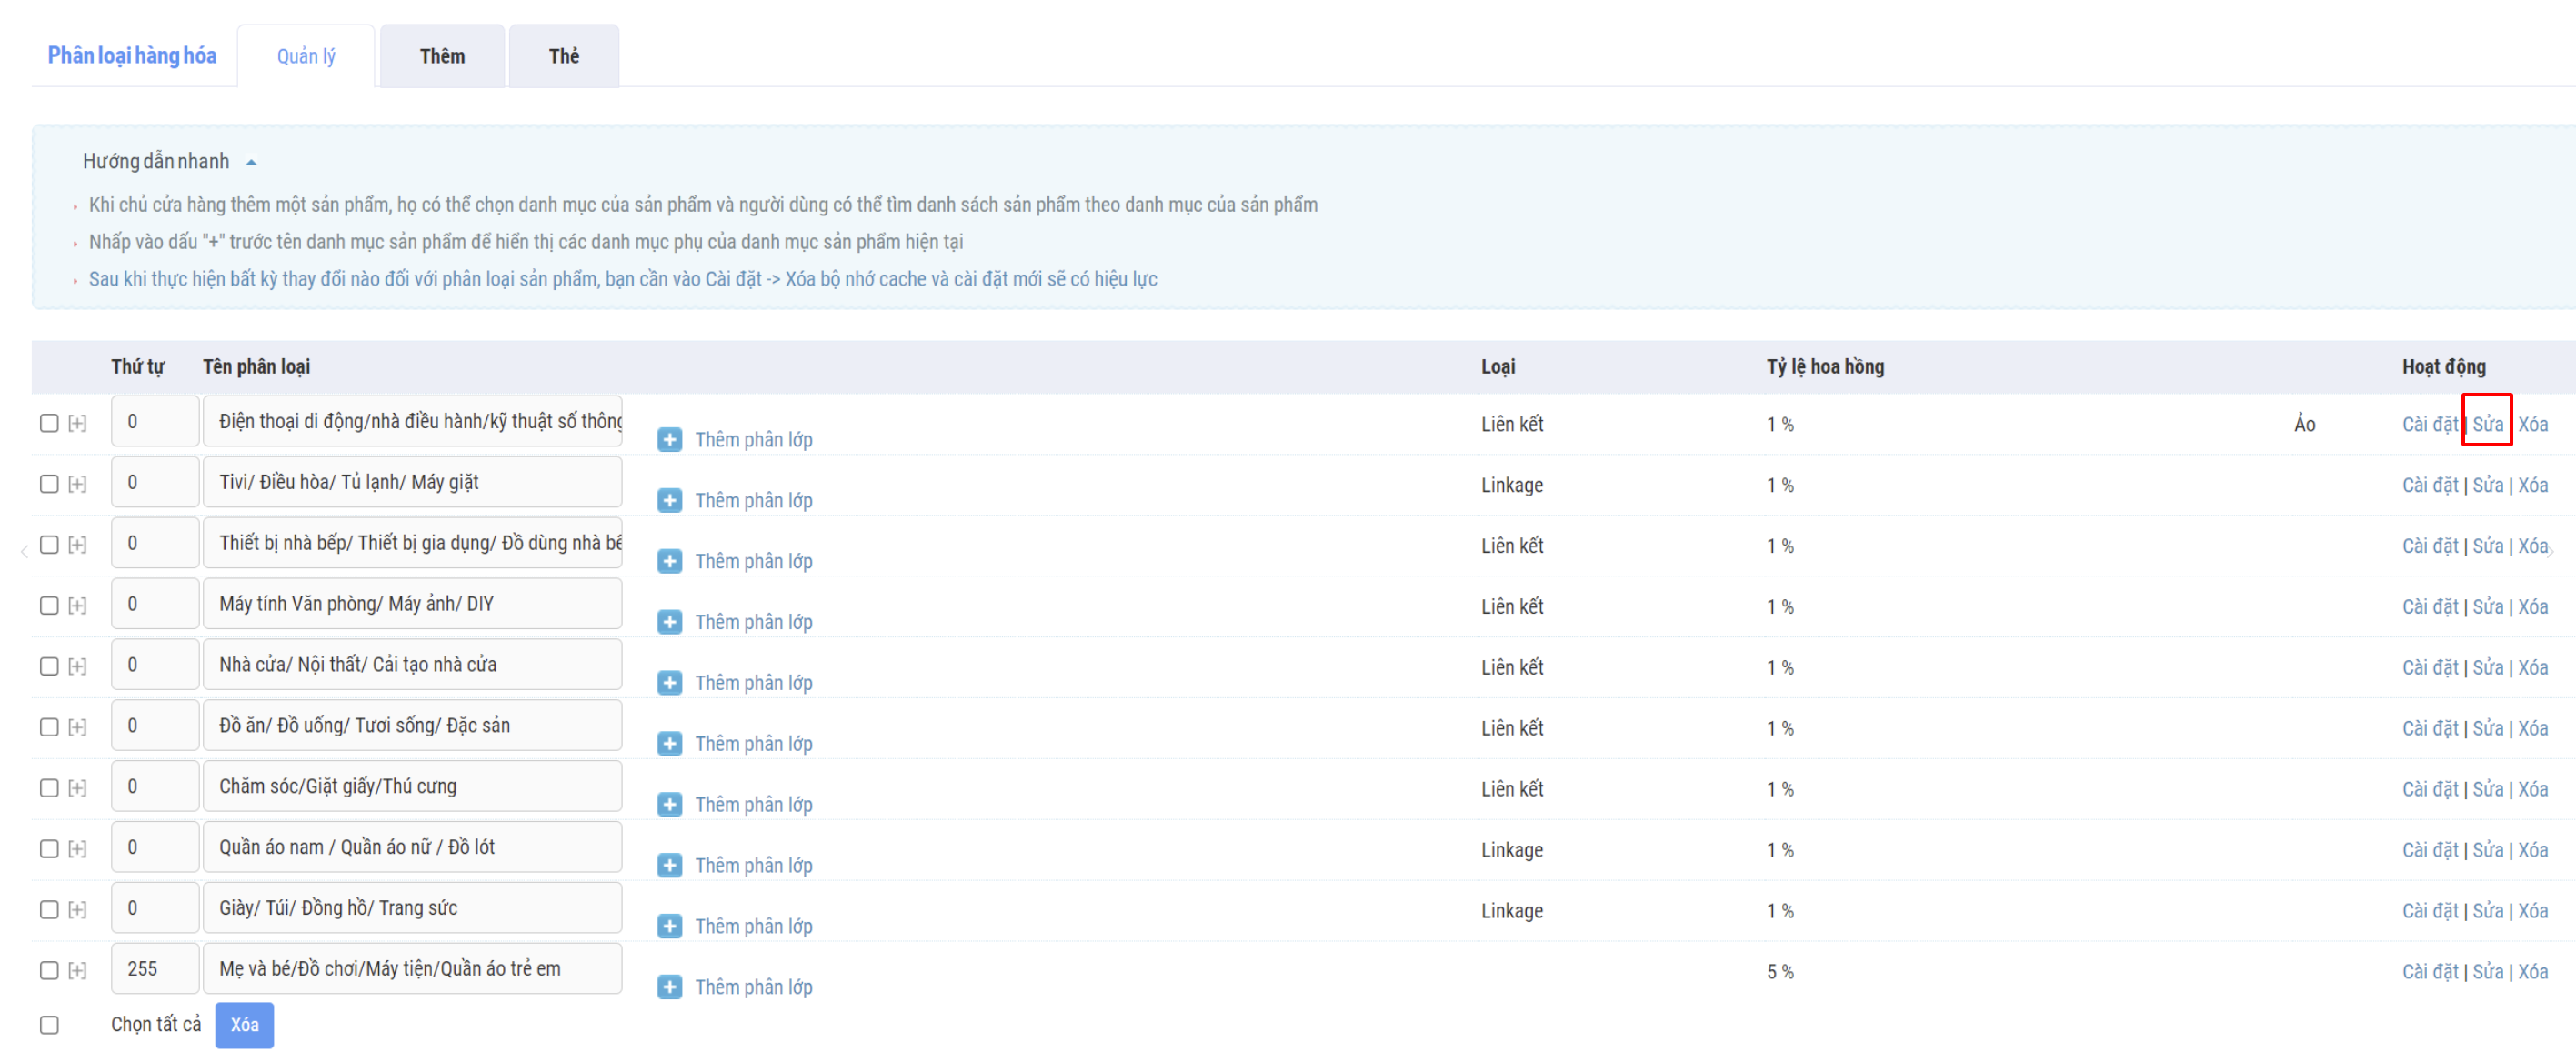2576x1062 pixels.
Task: Check the Điện thoại di động row checkbox
Action: point(49,423)
